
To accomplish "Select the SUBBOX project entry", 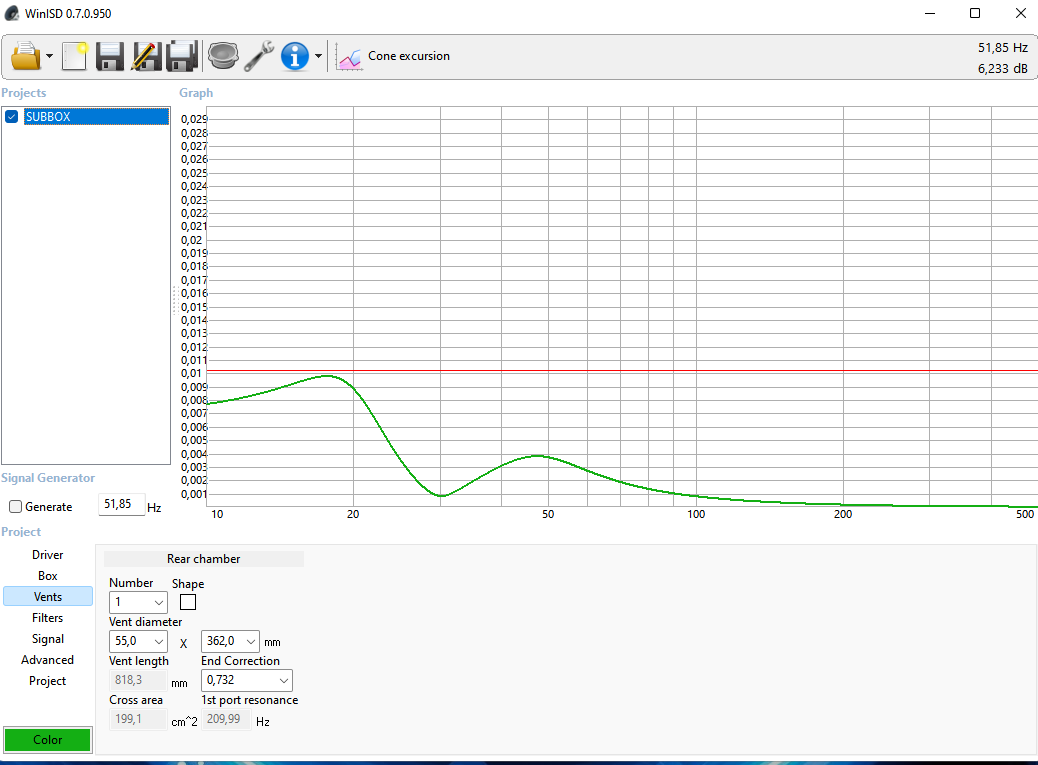I will click(x=97, y=116).
